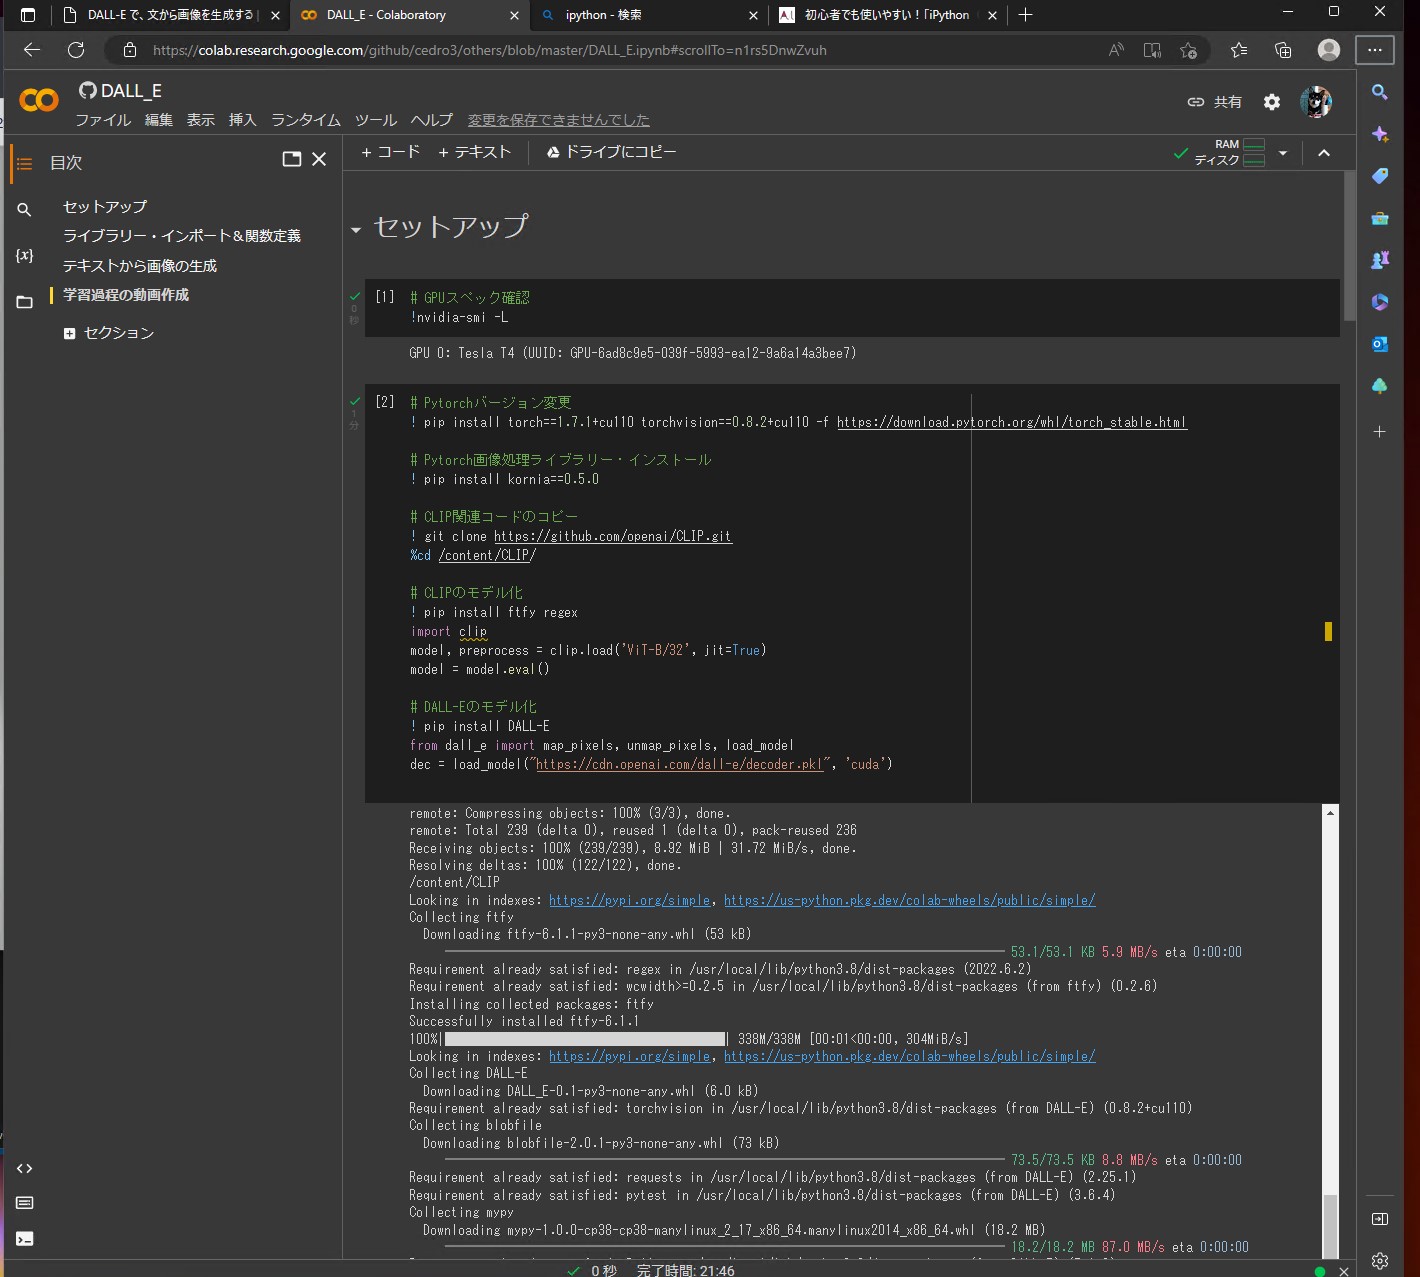Collapse the セットアップ section heading

click(x=356, y=230)
